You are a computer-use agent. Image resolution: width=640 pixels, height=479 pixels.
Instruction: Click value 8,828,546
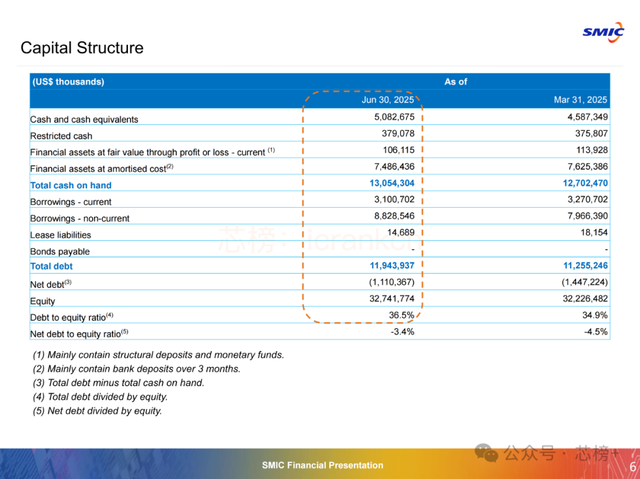coord(394,216)
